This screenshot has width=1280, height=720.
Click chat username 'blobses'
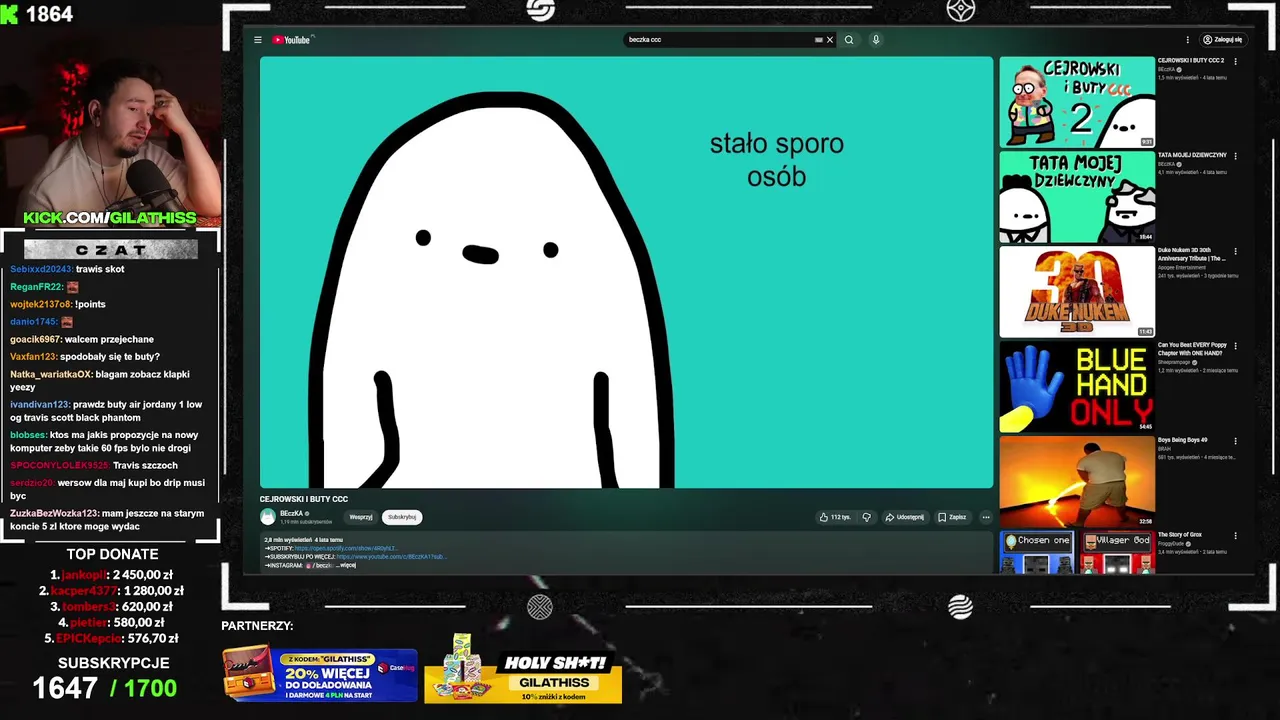pos(28,435)
